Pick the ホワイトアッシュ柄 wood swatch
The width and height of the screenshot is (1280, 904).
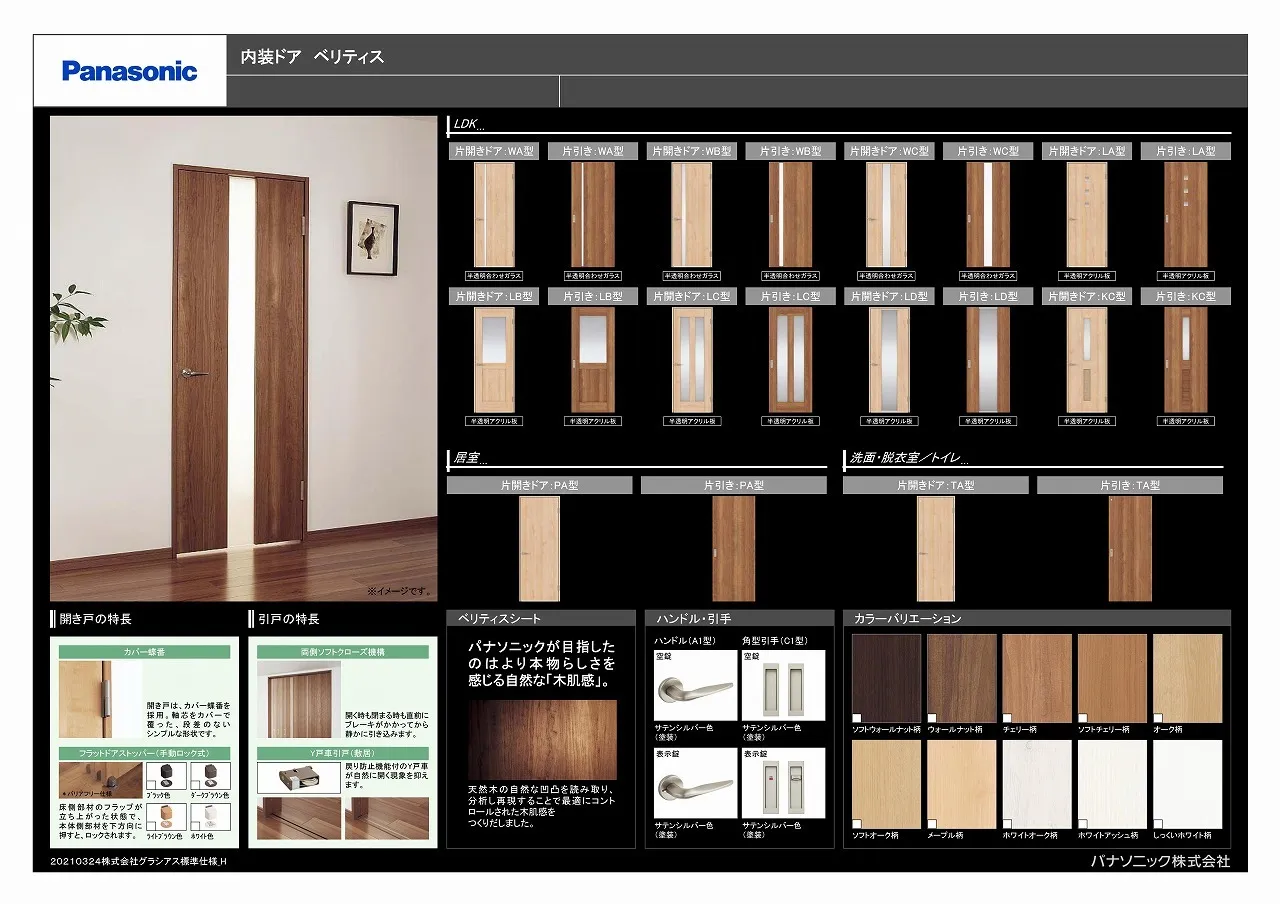pos(1112,784)
